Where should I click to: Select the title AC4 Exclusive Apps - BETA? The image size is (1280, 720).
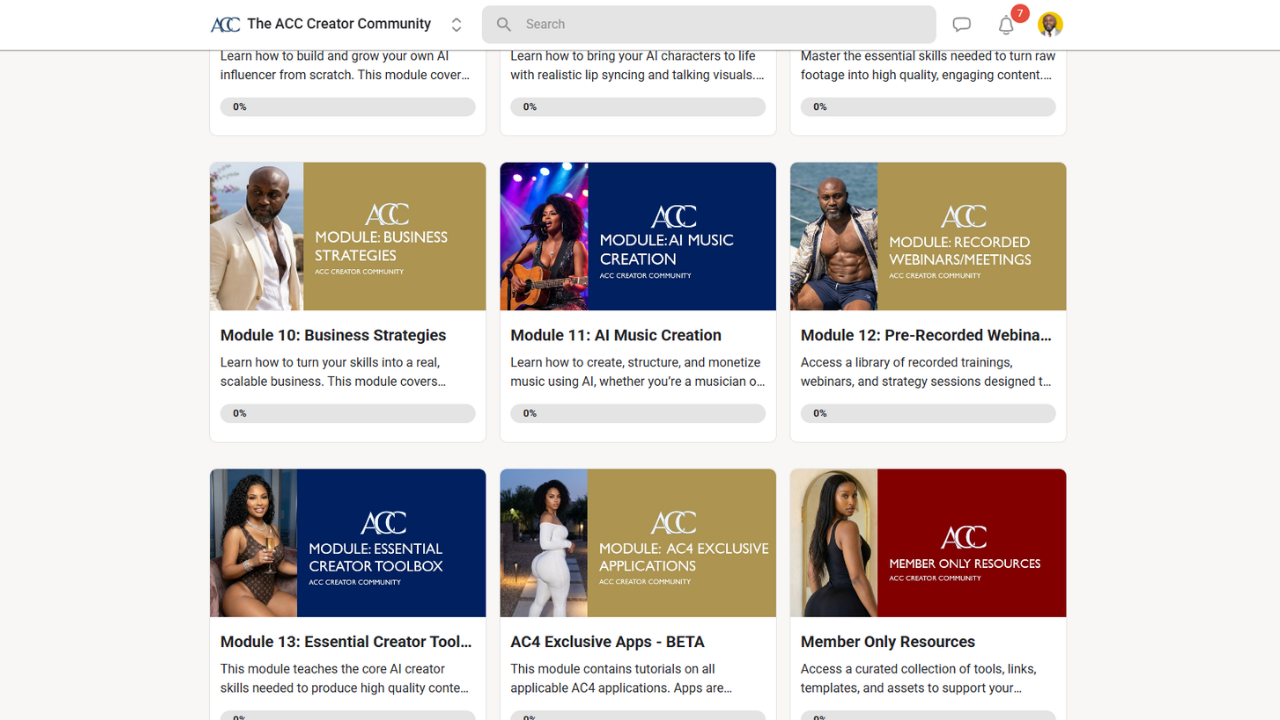608,642
